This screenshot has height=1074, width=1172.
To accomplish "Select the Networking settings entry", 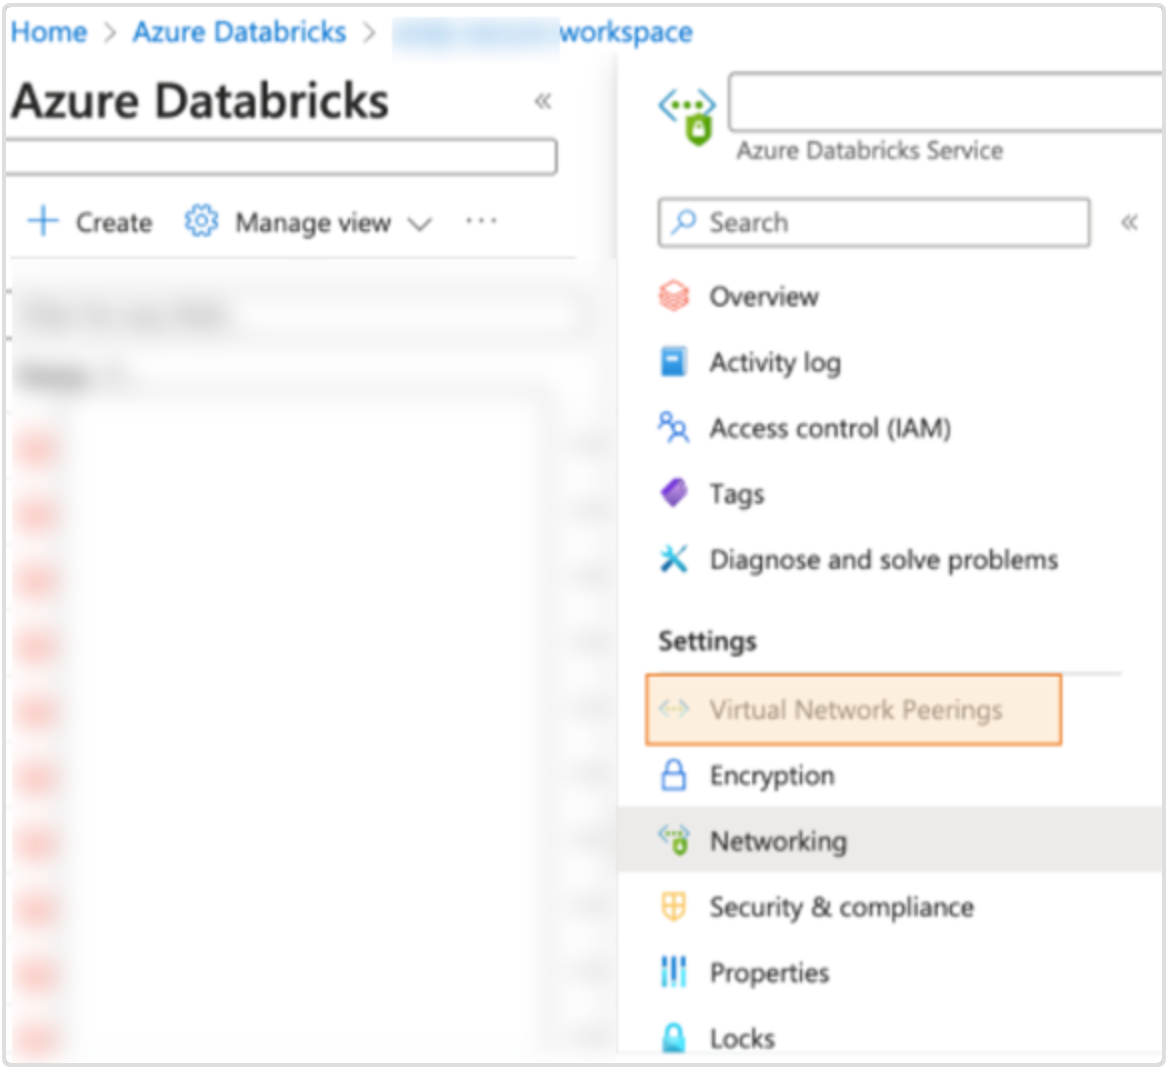I will pyautogui.click(x=891, y=840).
